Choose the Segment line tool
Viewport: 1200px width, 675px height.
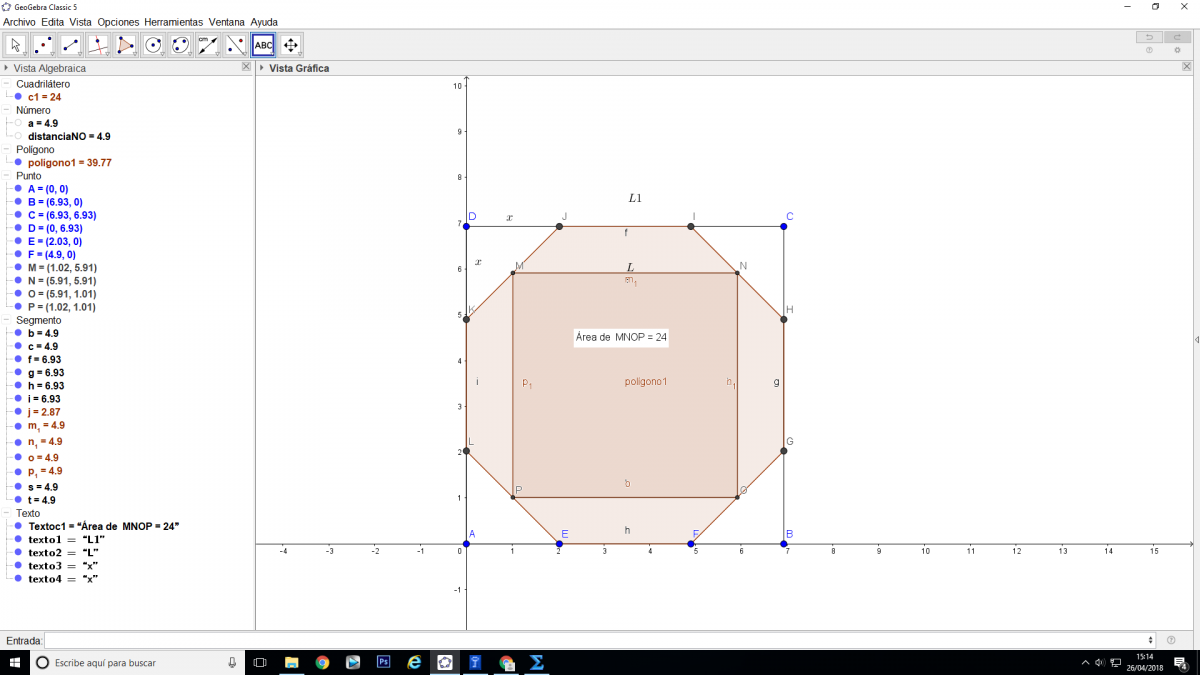(x=71, y=45)
